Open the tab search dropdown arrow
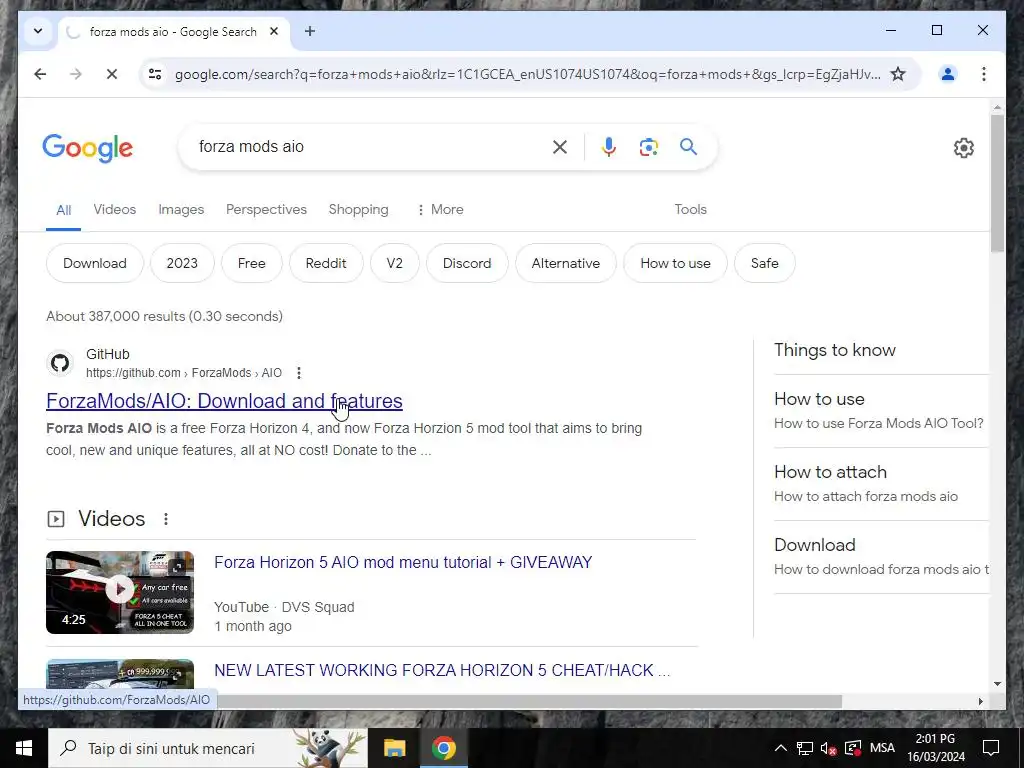This screenshot has width=1024, height=768. 38,31
